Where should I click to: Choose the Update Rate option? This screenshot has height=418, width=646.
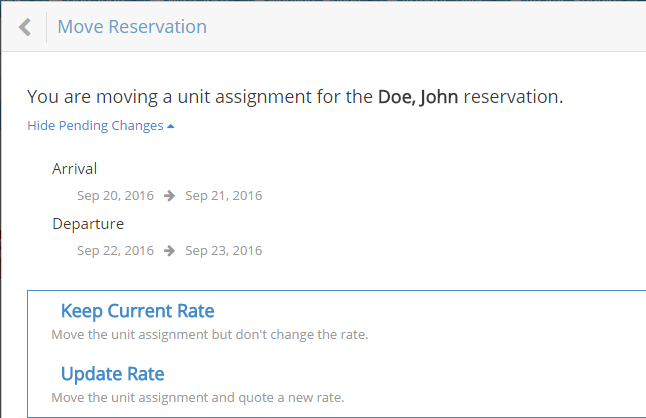[112, 374]
